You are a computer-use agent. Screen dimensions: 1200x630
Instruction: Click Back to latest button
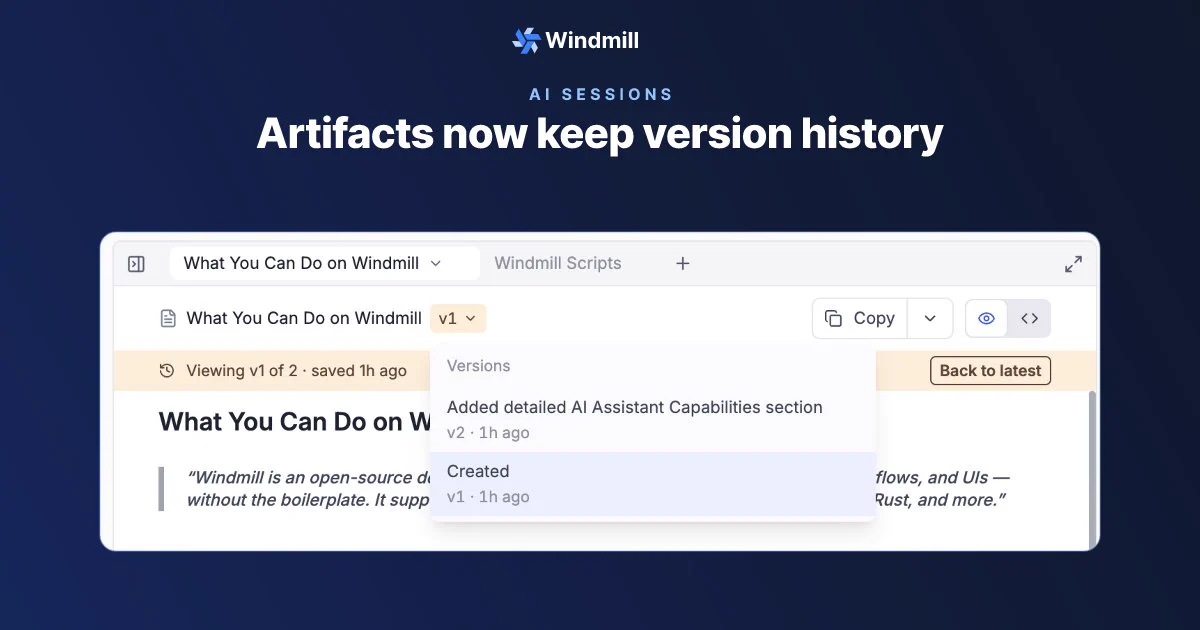click(x=990, y=370)
